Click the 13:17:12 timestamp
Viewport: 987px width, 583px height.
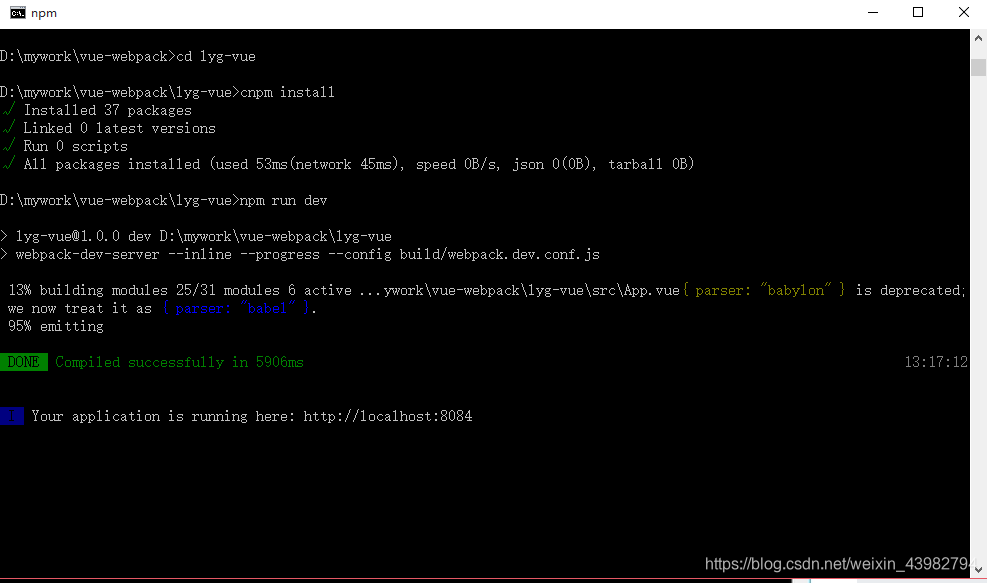pos(936,362)
